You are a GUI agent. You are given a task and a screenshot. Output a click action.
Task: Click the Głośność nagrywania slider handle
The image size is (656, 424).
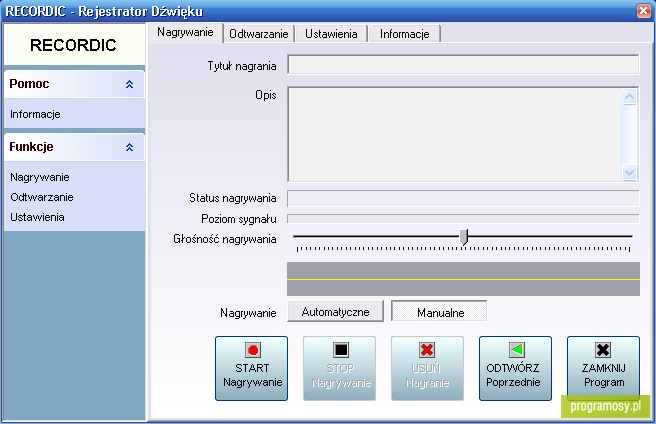464,237
